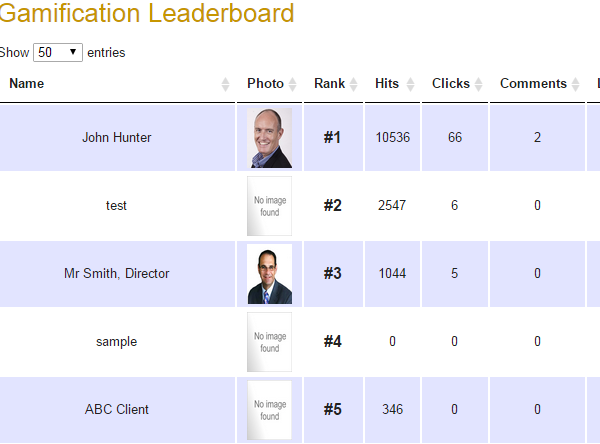Click the #1 rank cell
Viewport: 600px width, 444px height.
332,138
